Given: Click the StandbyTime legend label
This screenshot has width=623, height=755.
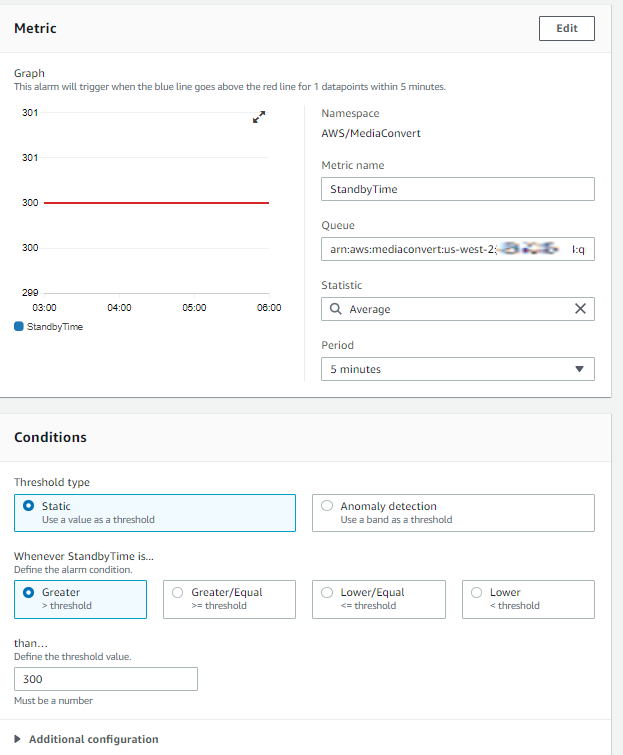Looking at the screenshot, I should pos(55,326).
